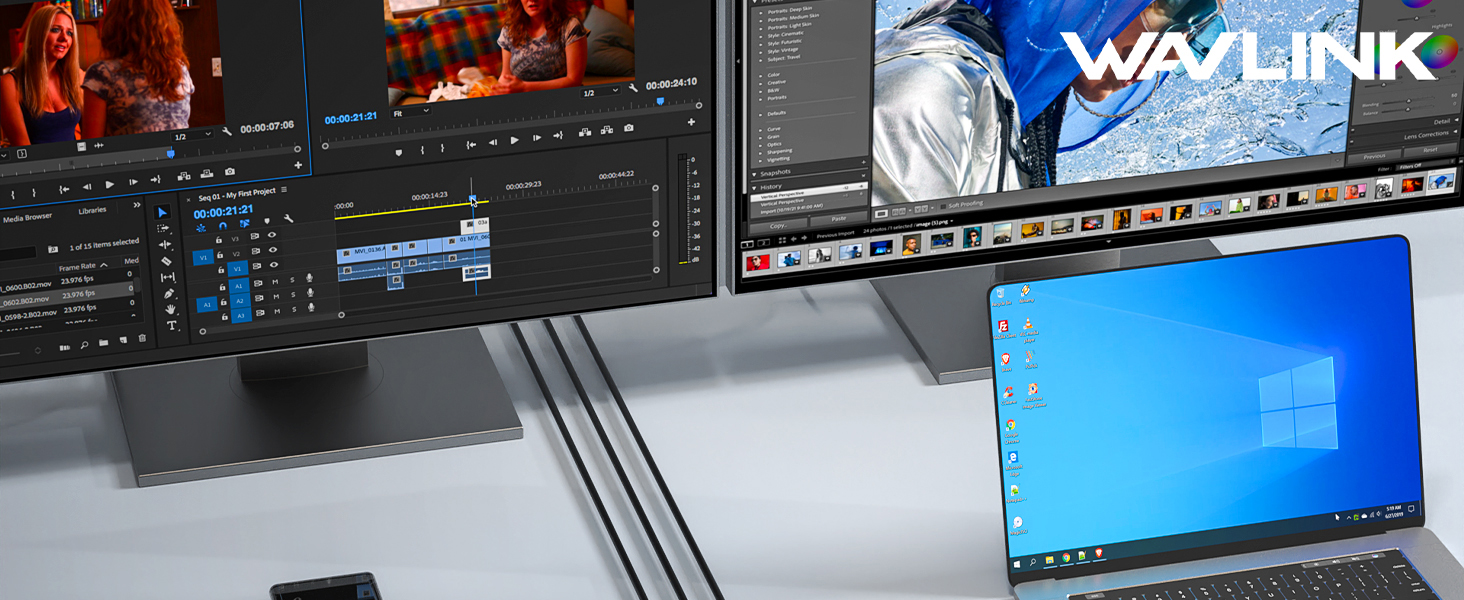Play the Program monitor video

(x=514, y=141)
